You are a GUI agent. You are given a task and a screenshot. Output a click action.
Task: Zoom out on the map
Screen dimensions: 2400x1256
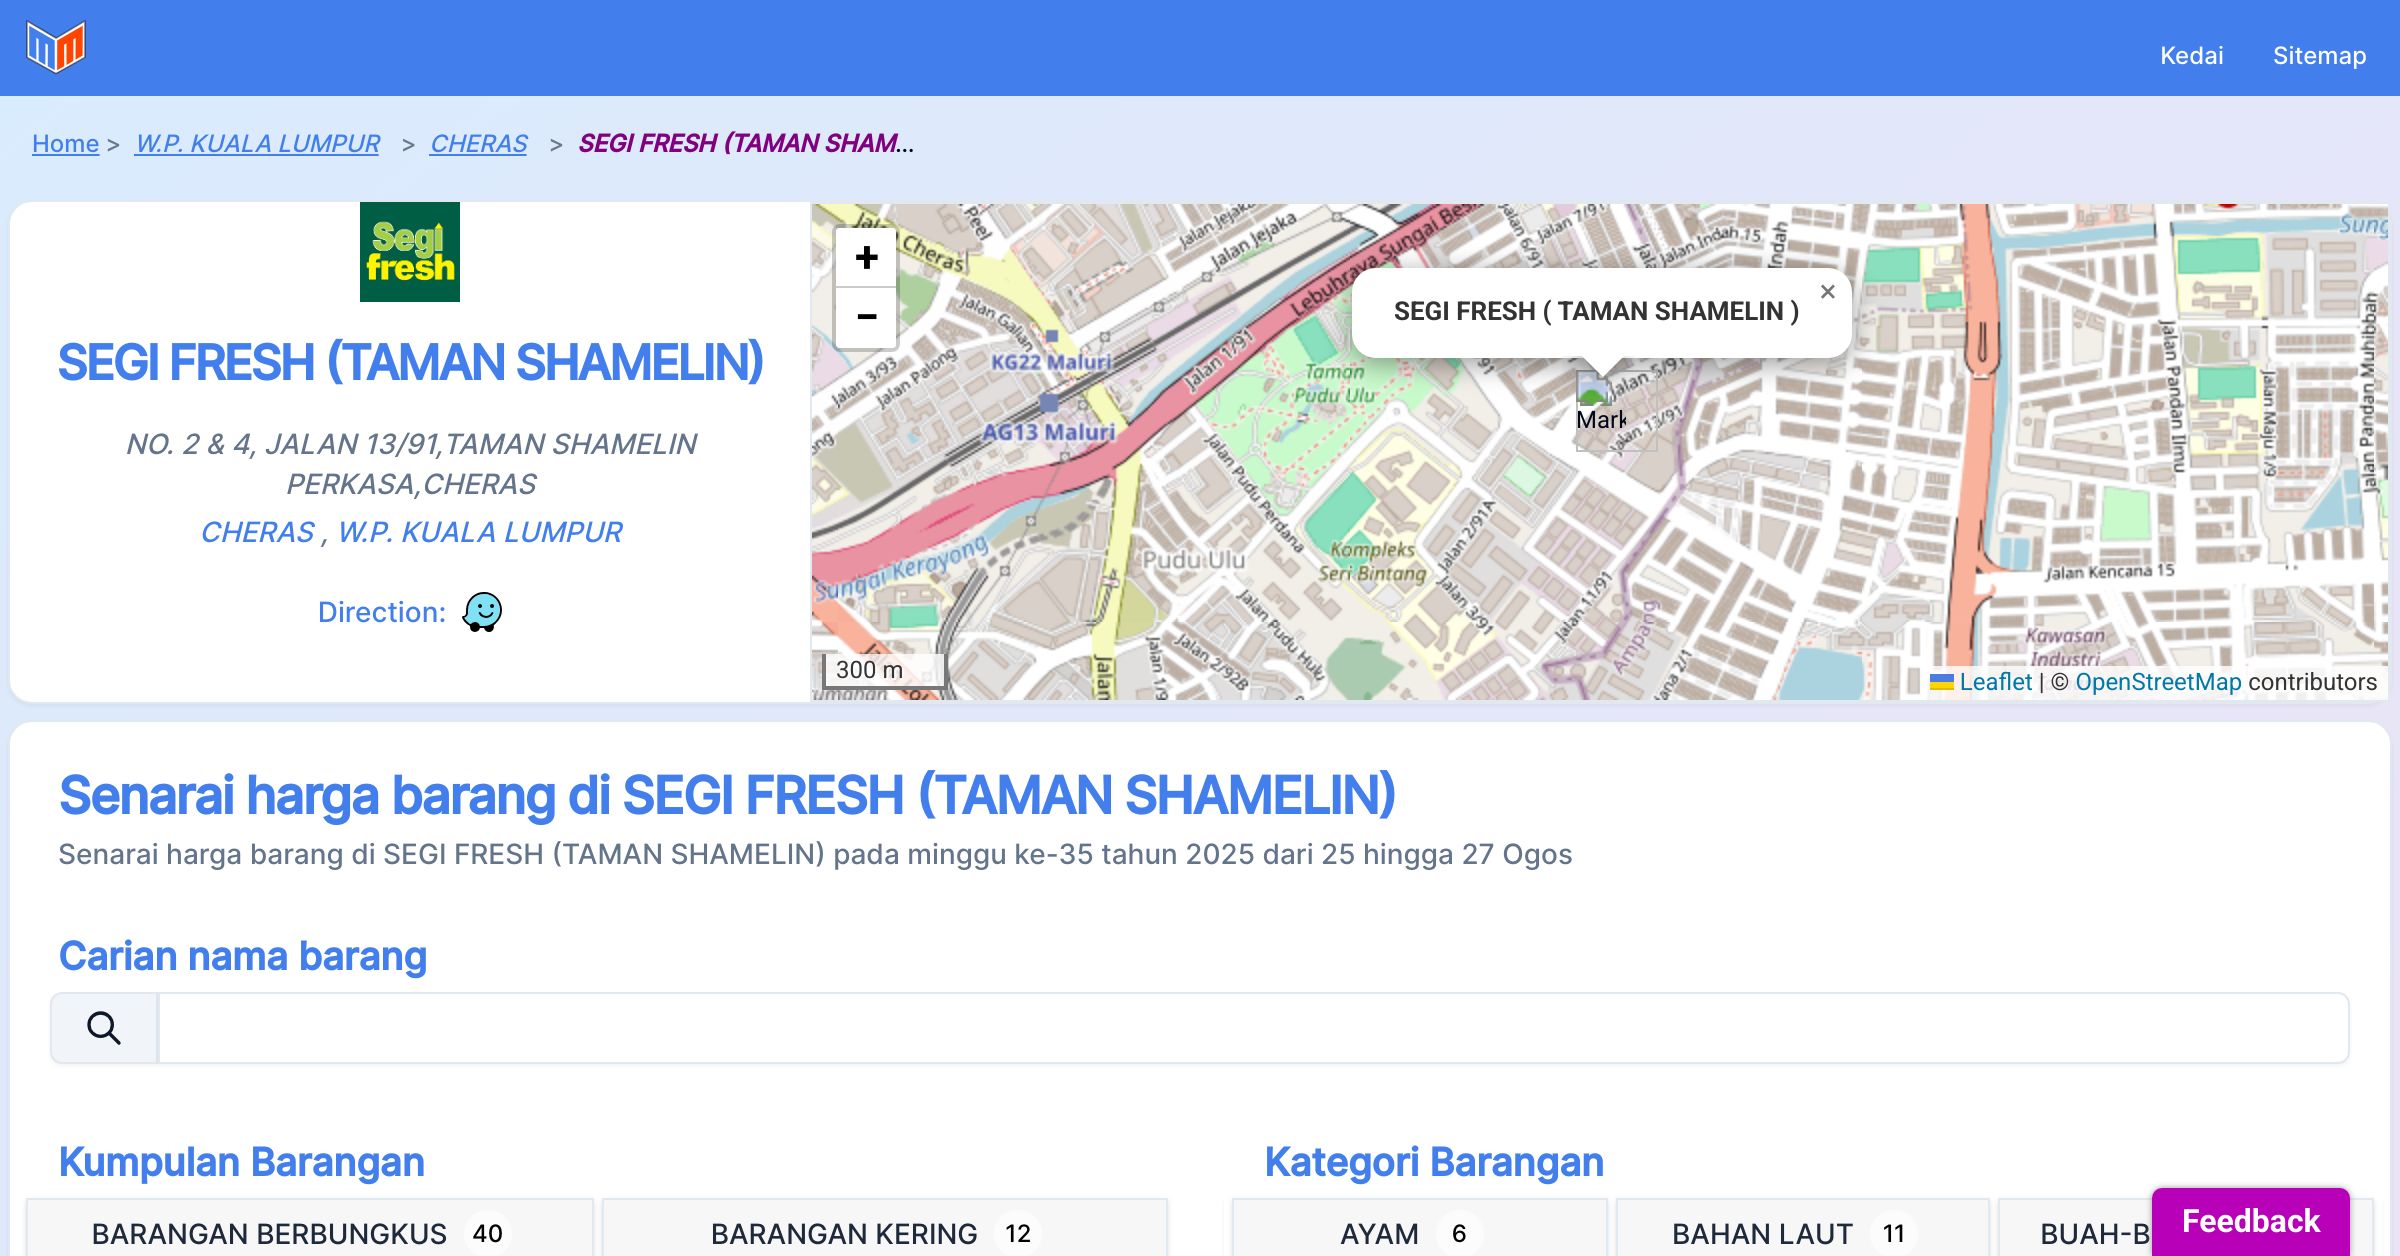point(866,317)
